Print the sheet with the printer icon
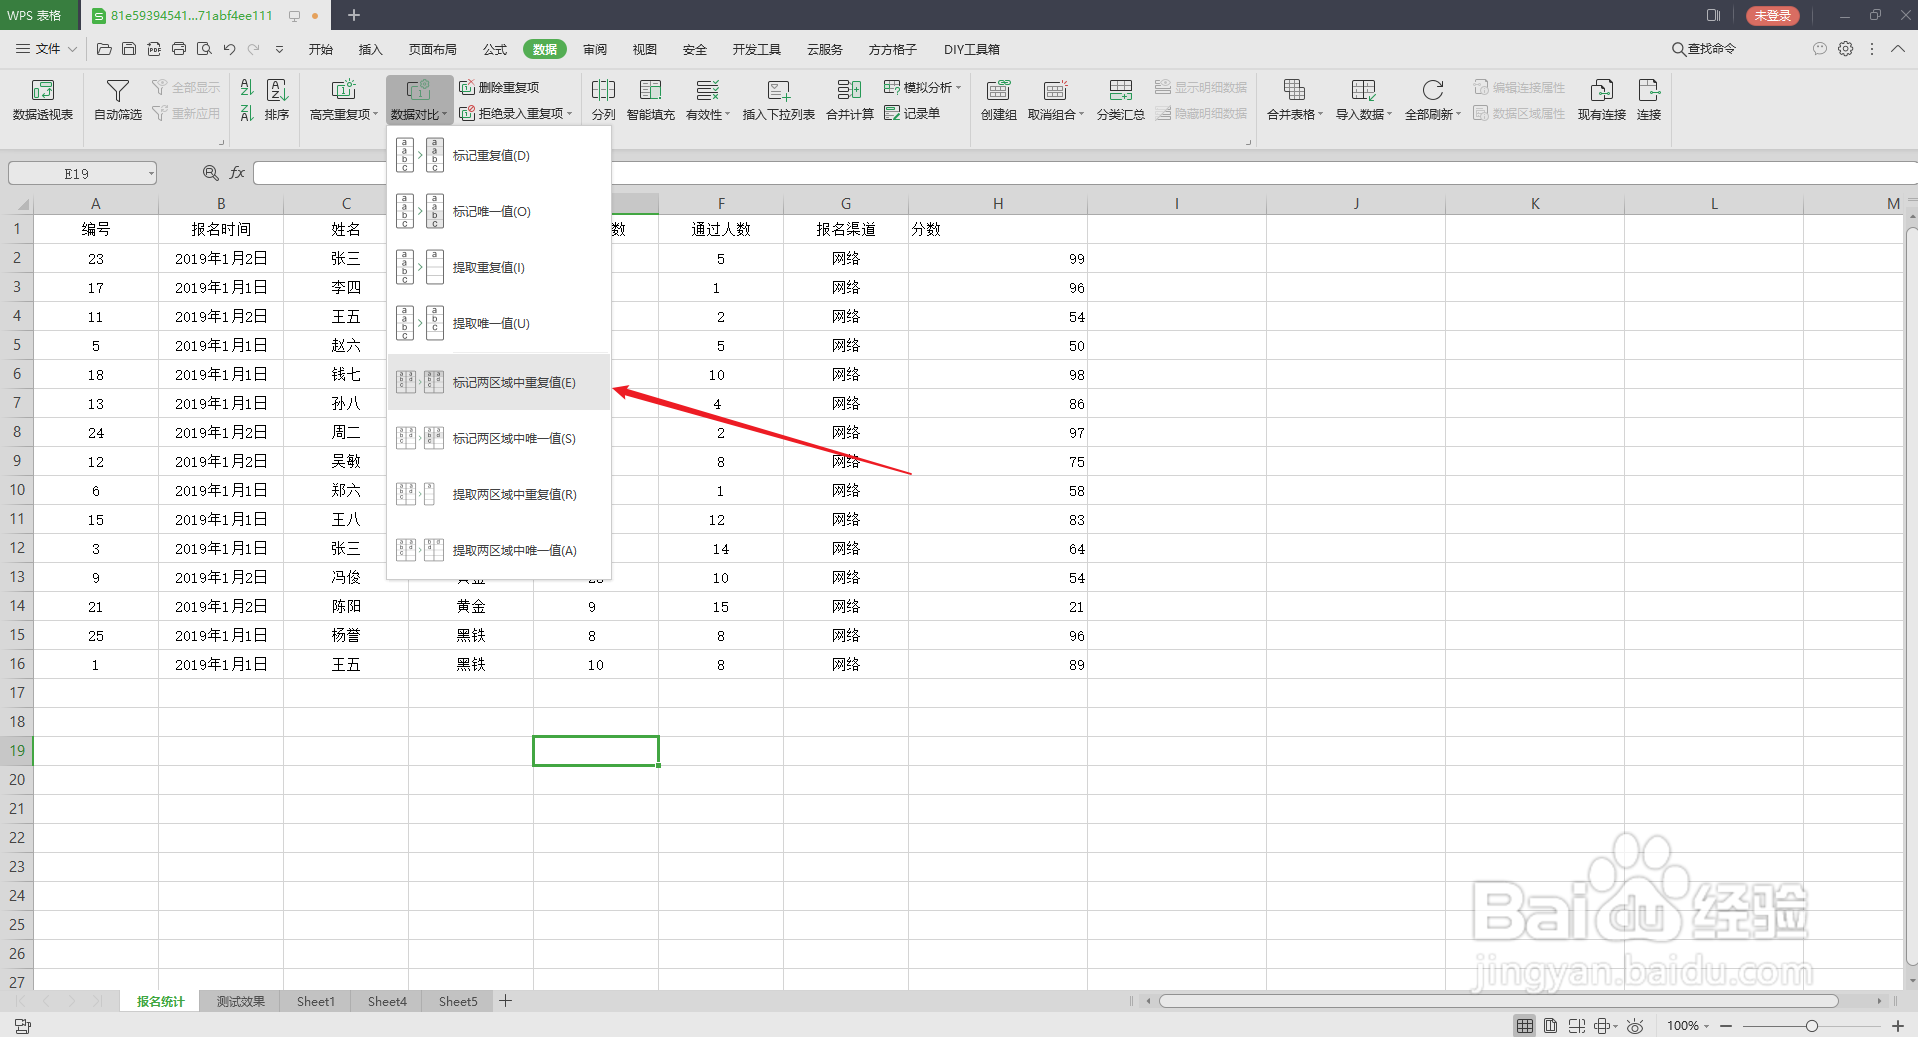 (179, 49)
